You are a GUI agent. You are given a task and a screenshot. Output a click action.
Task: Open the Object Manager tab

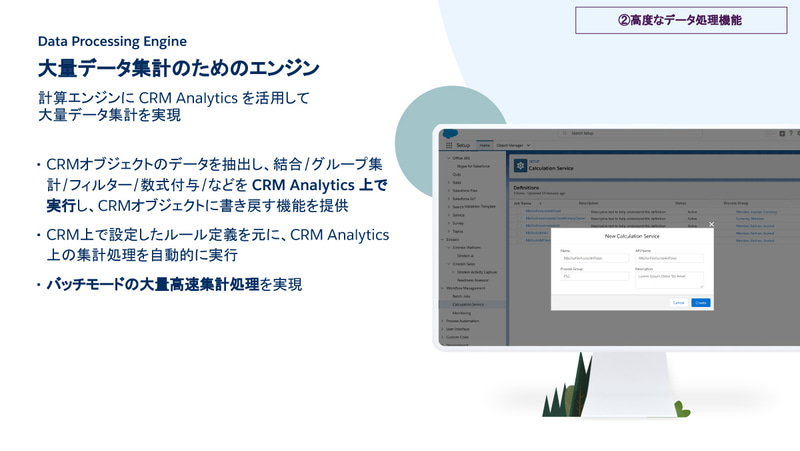click(510, 145)
